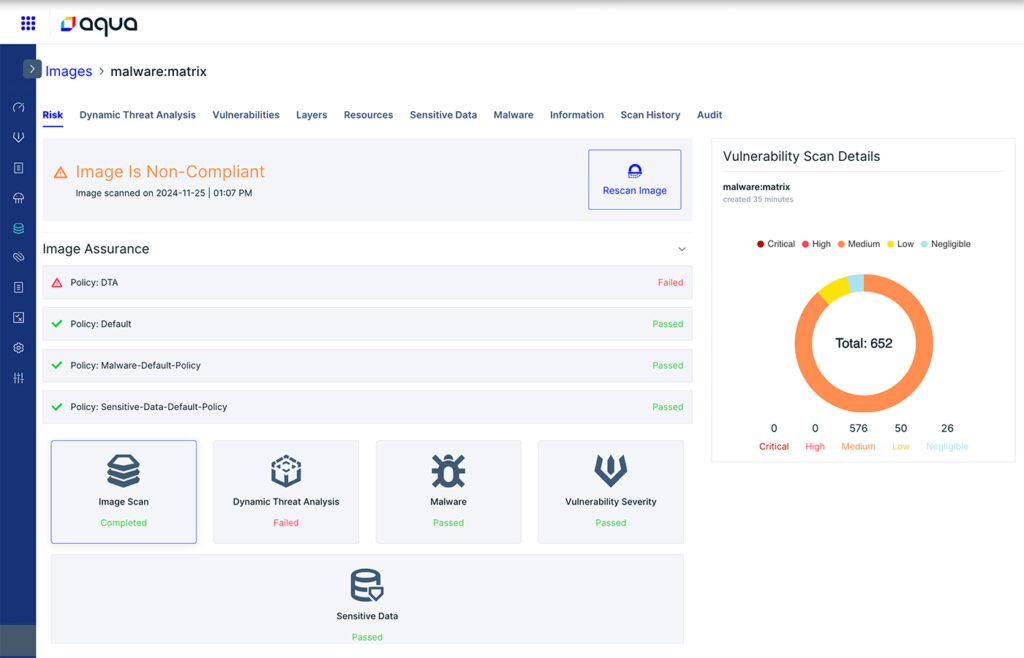Viewport: 1024px width, 658px height.
Task: Open the Dynamic Threat Analysis tile
Action: (286, 492)
